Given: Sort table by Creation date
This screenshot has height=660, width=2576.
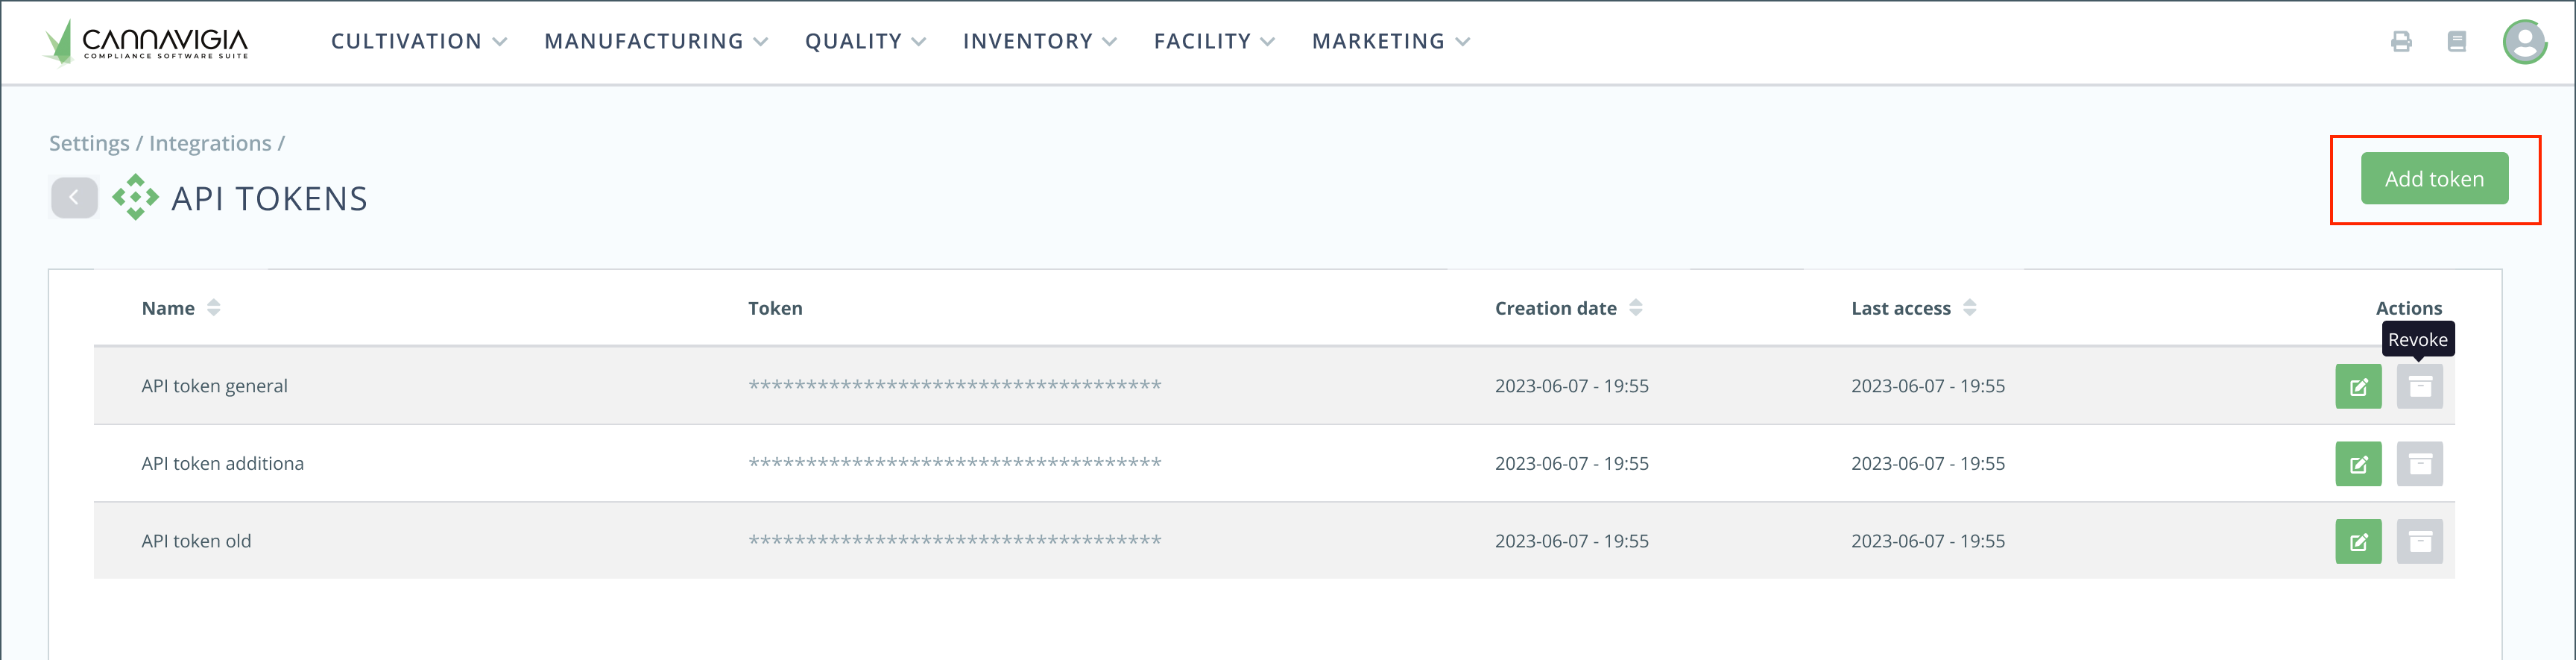Looking at the screenshot, I should pos(1635,308).
